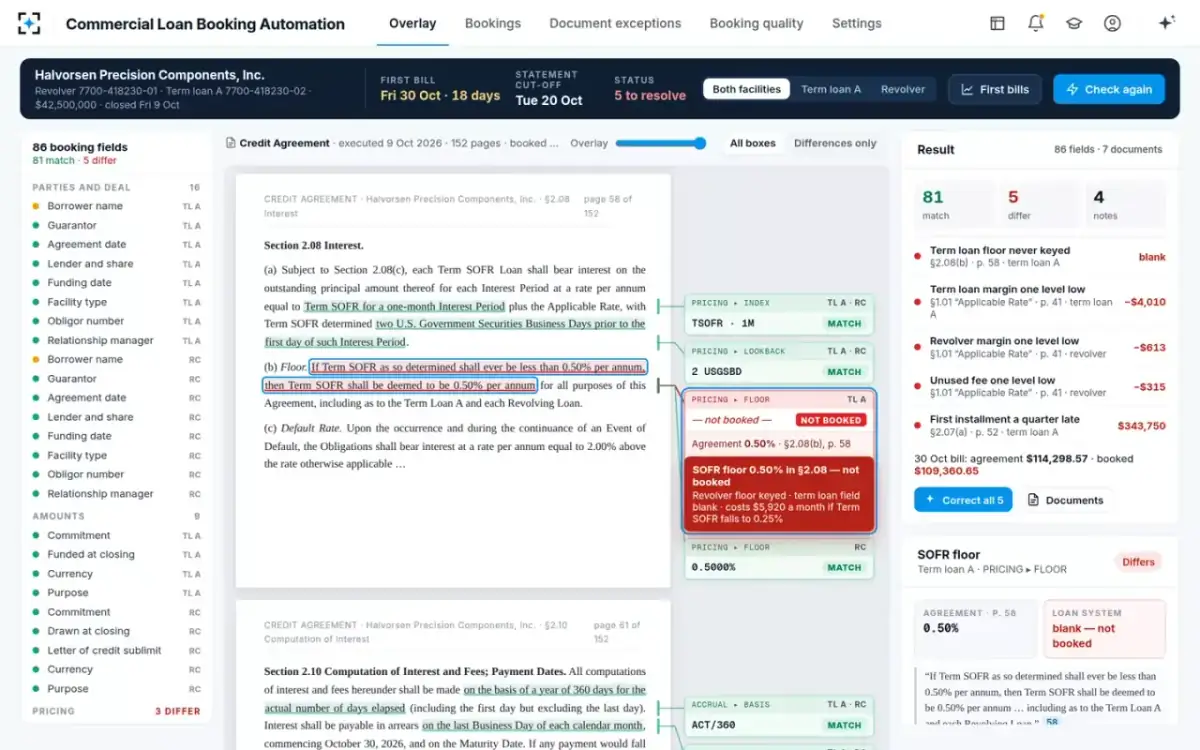Click the page 58 citation link
Viewport: 1200px width, 750px height.
tap(1052, 721)
